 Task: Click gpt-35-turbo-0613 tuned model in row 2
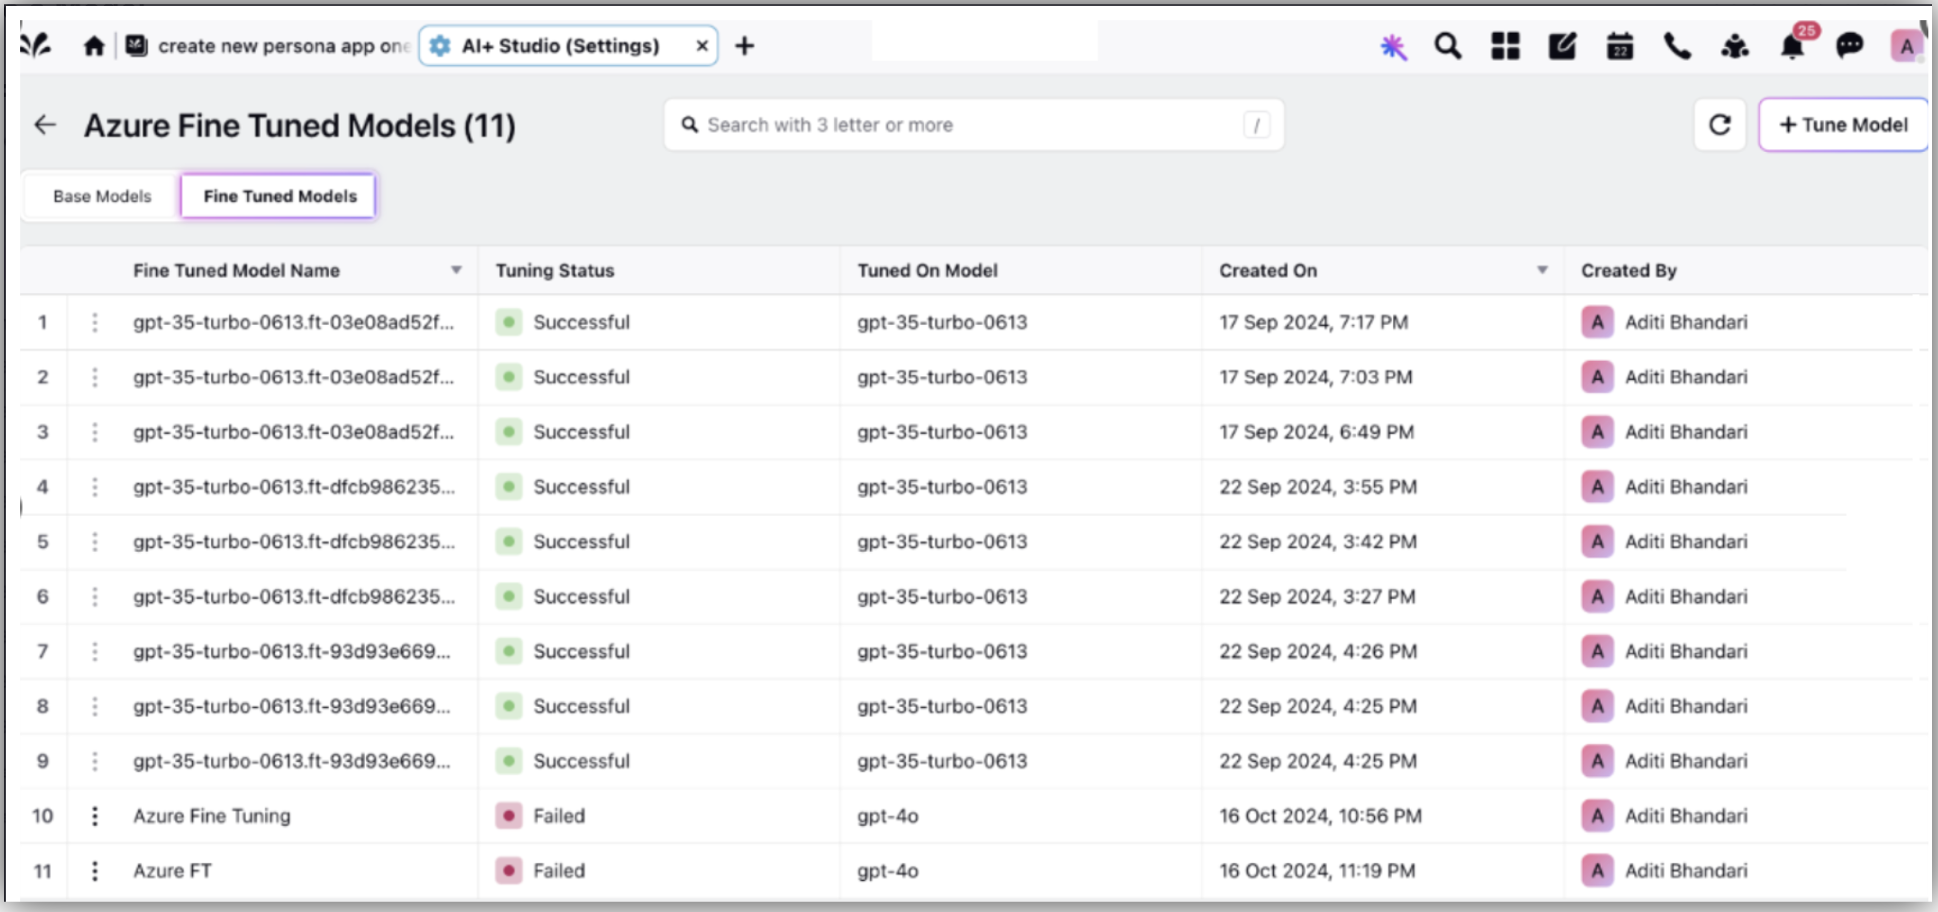click(x=942, y=377)
